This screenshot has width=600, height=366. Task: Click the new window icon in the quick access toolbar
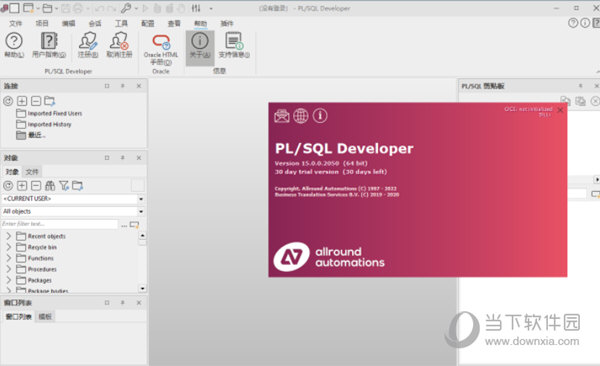tap(28, 8)
